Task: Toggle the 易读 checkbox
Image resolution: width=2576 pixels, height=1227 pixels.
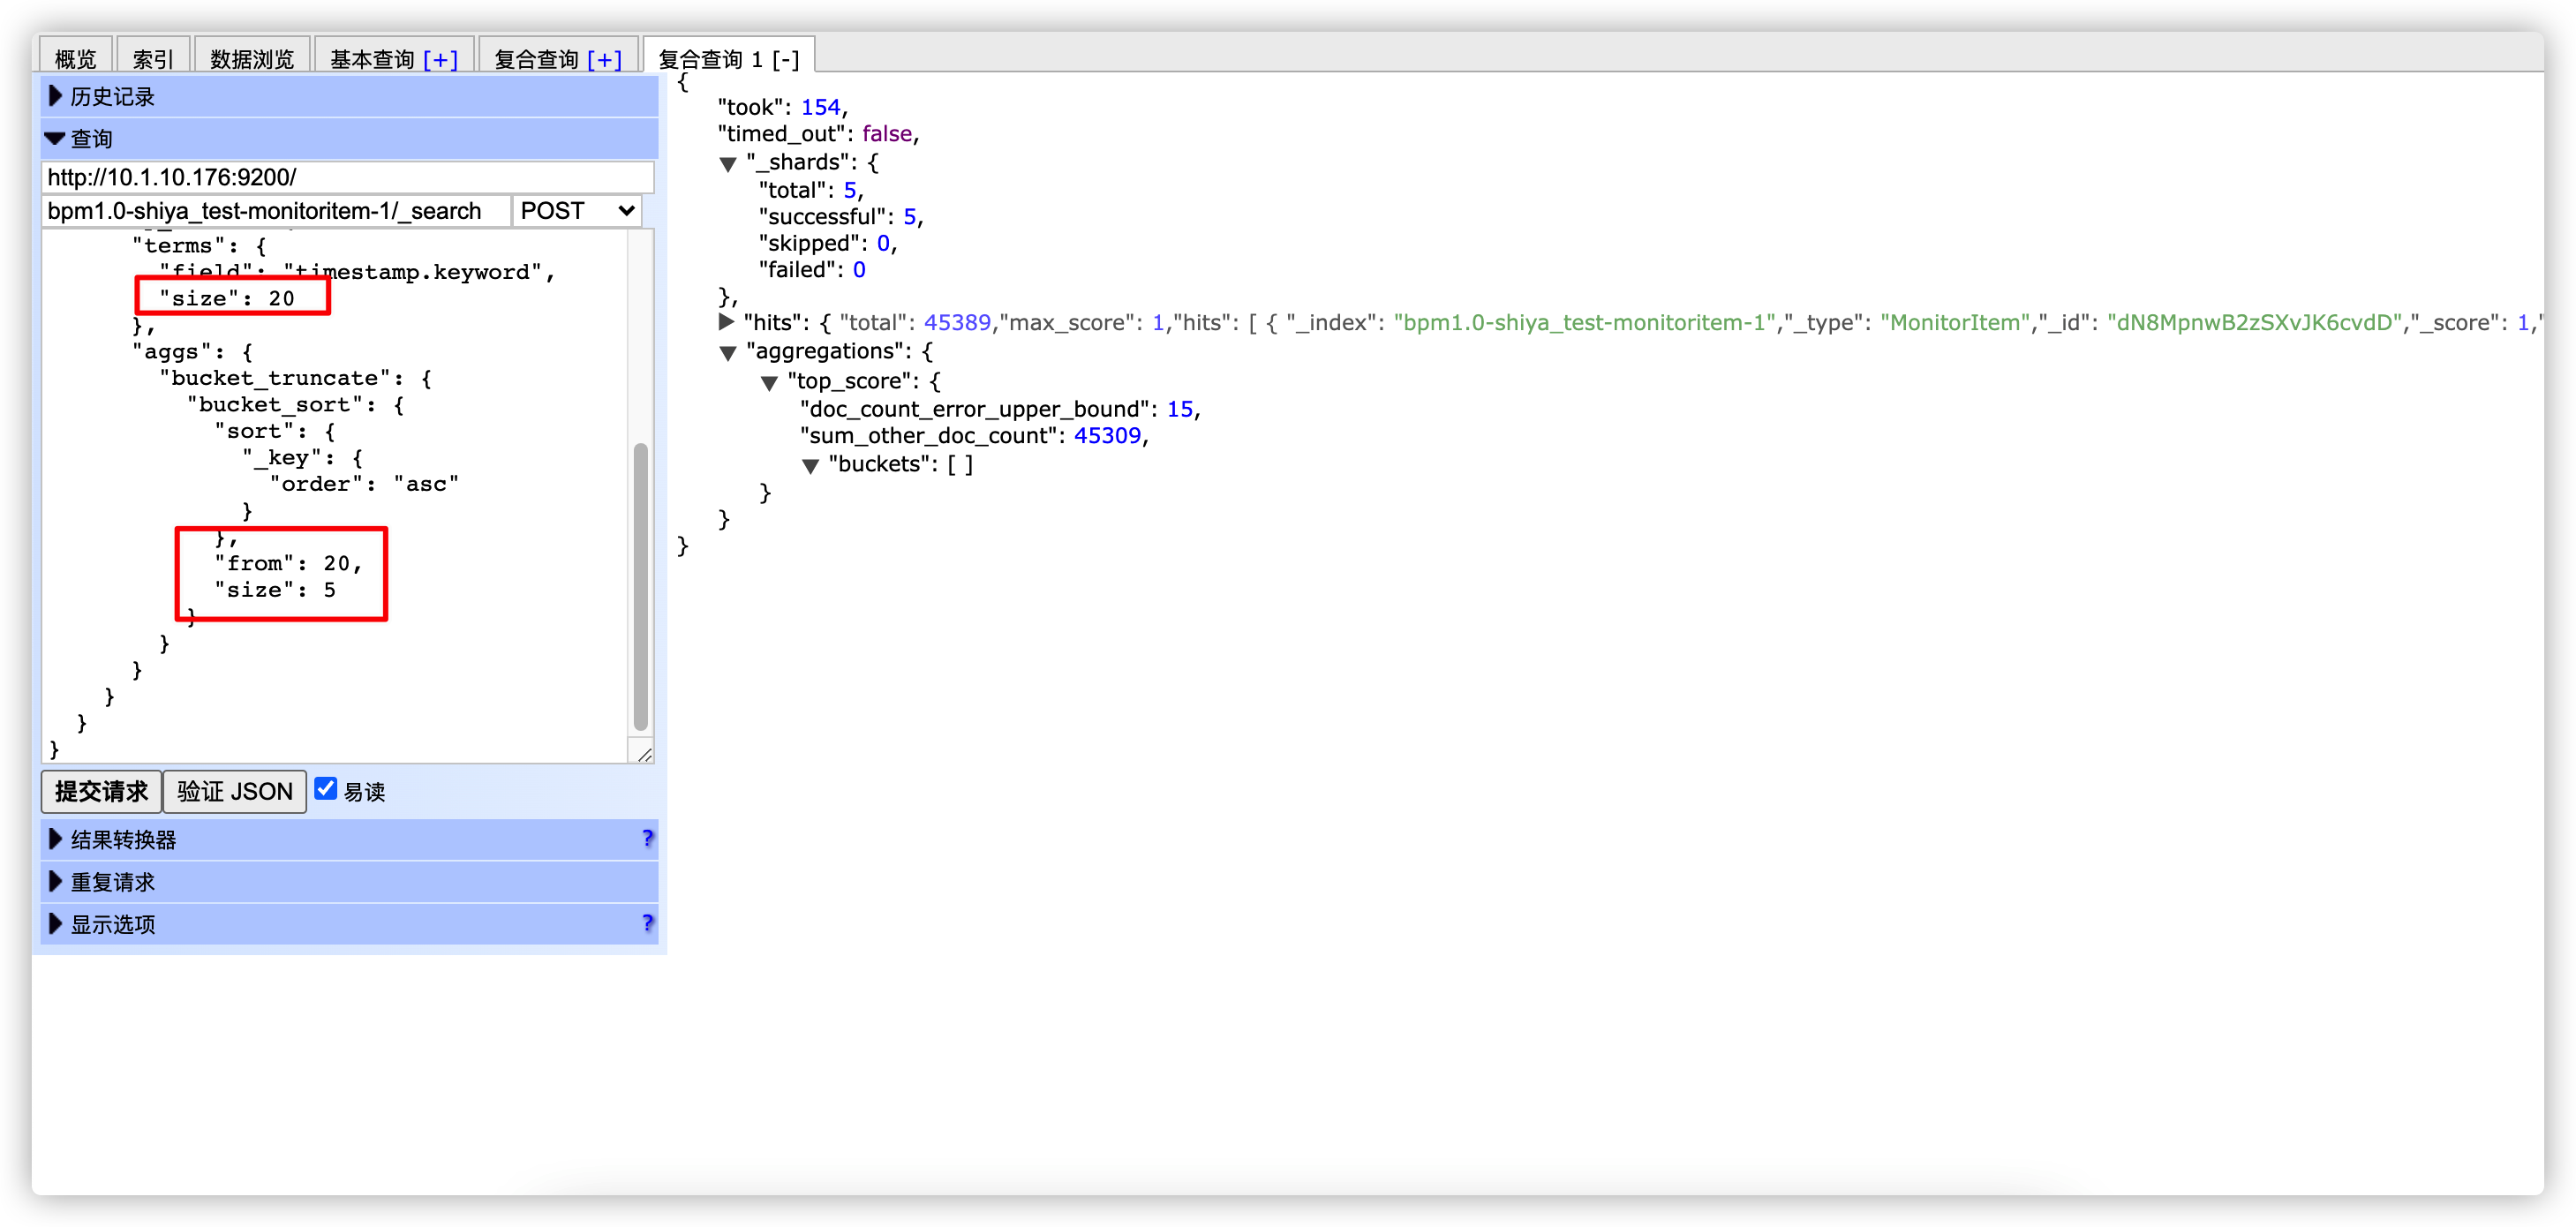Action: [325, 788]
